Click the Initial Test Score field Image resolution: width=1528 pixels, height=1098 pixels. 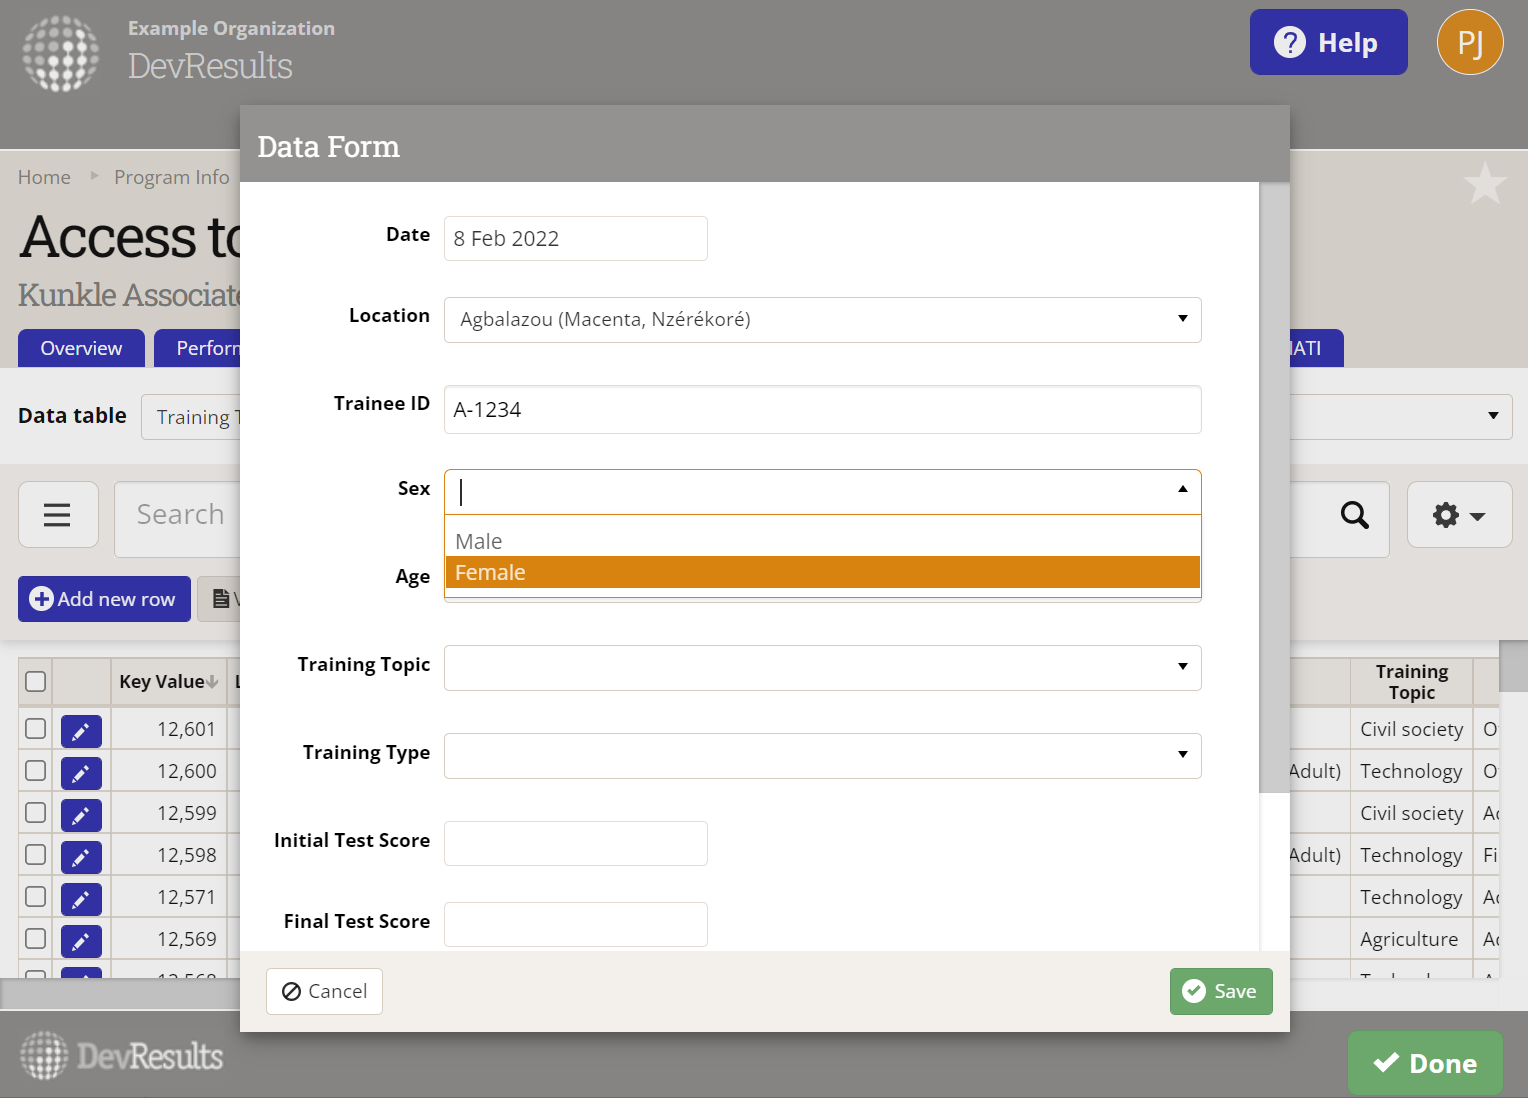point(576,843)
